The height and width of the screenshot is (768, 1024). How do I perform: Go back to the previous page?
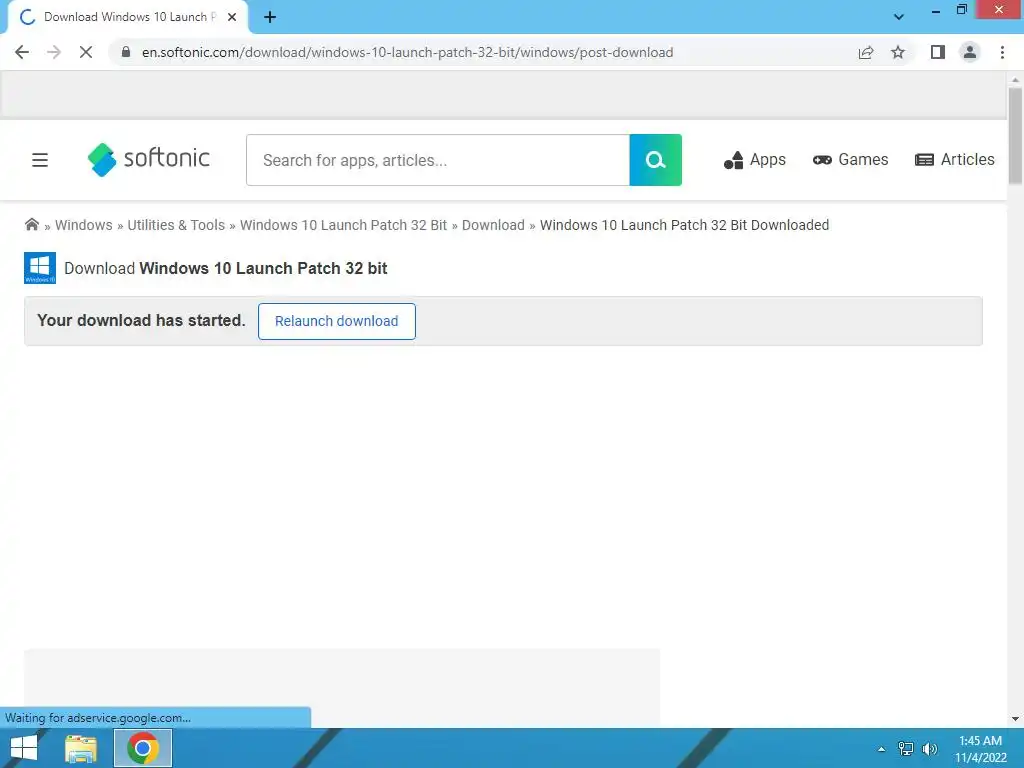22,52
